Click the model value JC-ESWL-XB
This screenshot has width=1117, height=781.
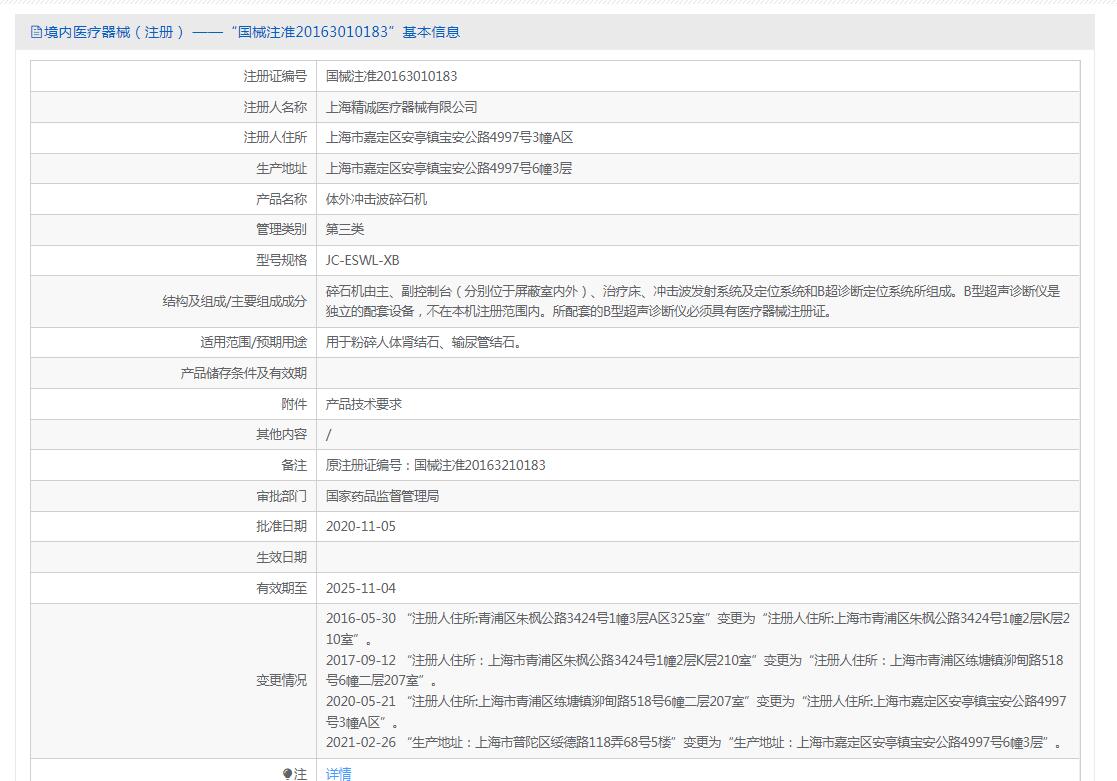[x=362, y=260]
